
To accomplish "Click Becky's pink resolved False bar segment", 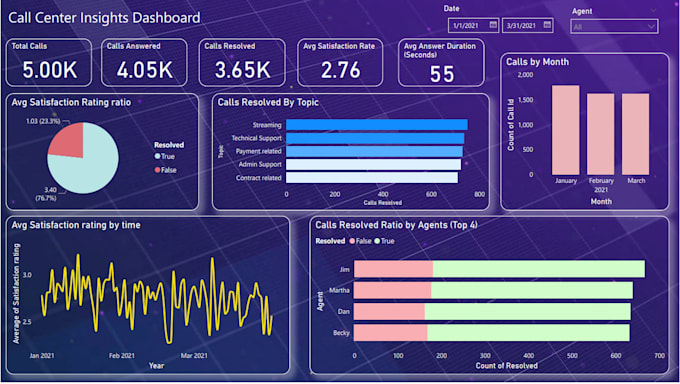I will click(391, 333).
